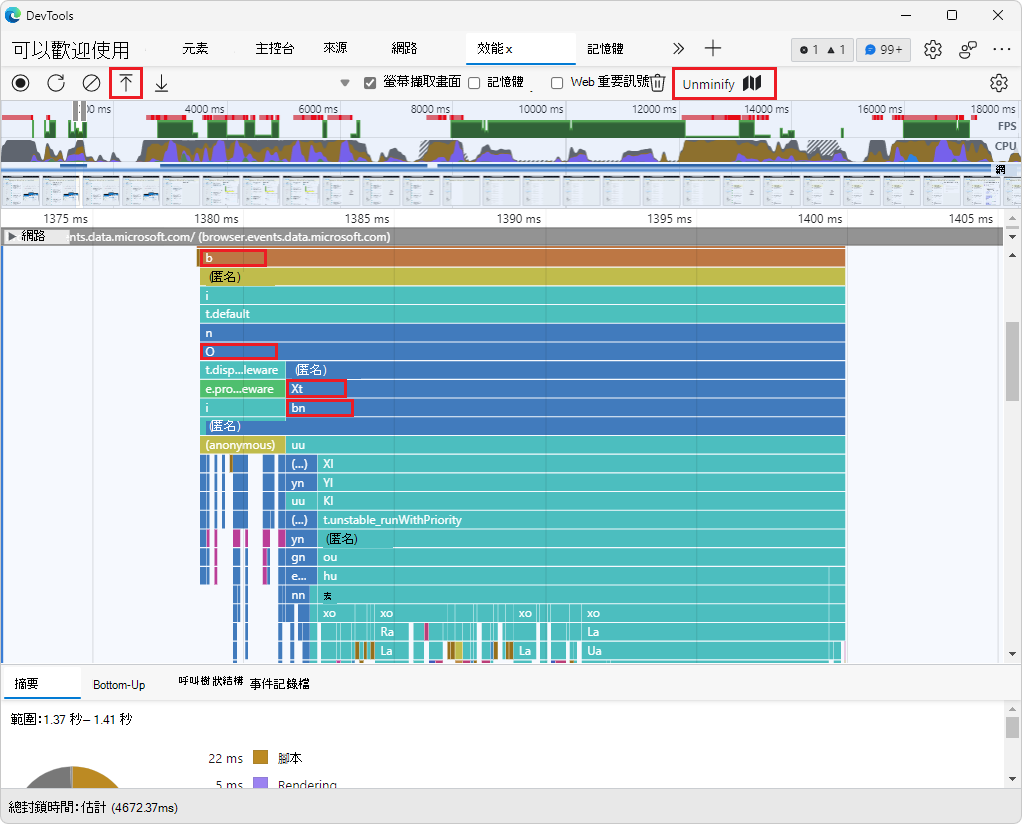Screen dimensions: 1022x824
Task: Click the e.pro...eware flame bar
Action: [242, 389]
